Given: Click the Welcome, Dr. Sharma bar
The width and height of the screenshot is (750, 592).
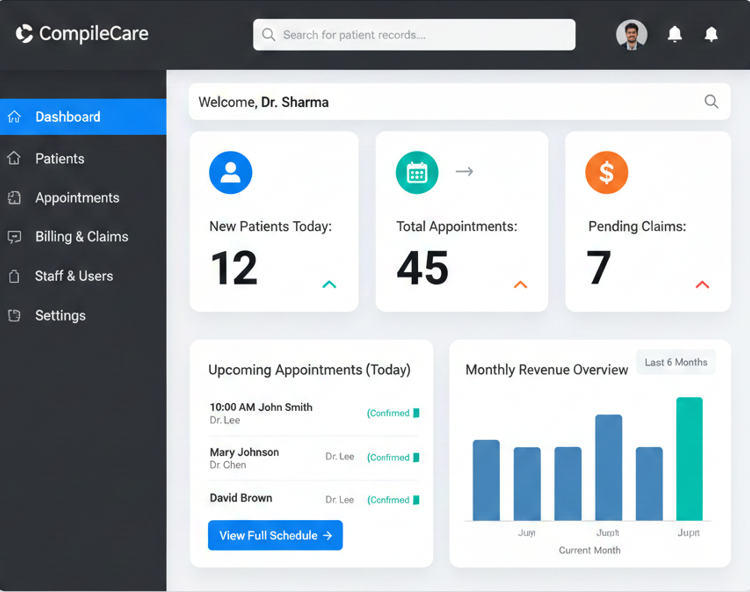Looking at the screenshot, I should [x=459, y=101].
